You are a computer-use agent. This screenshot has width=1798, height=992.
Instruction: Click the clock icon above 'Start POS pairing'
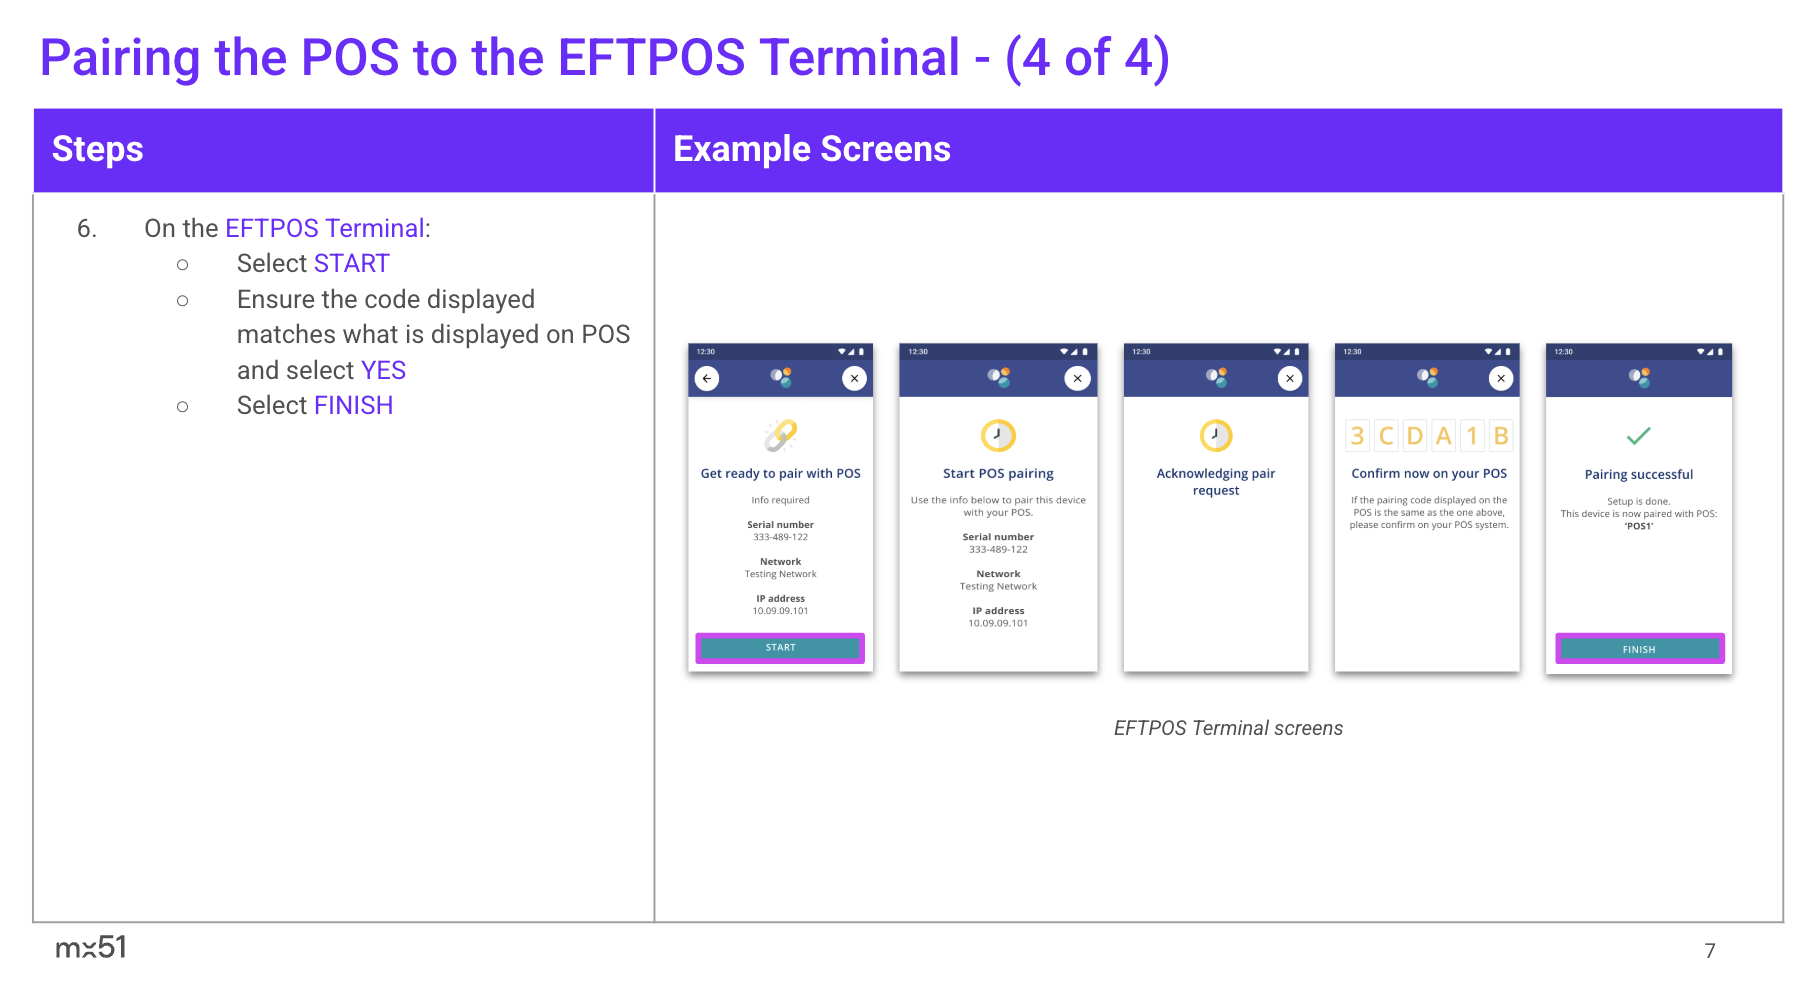(998, 435)
